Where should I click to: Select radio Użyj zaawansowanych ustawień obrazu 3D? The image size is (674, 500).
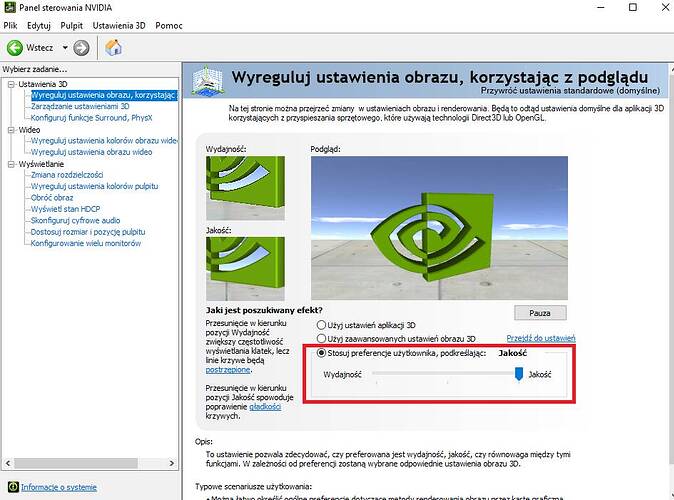[321, 339]
